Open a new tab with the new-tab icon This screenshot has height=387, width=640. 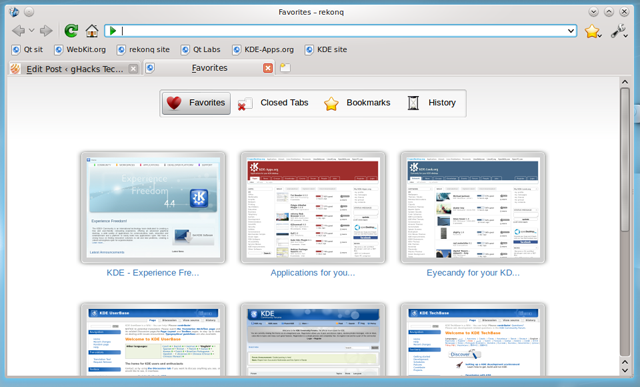point(285,68)
